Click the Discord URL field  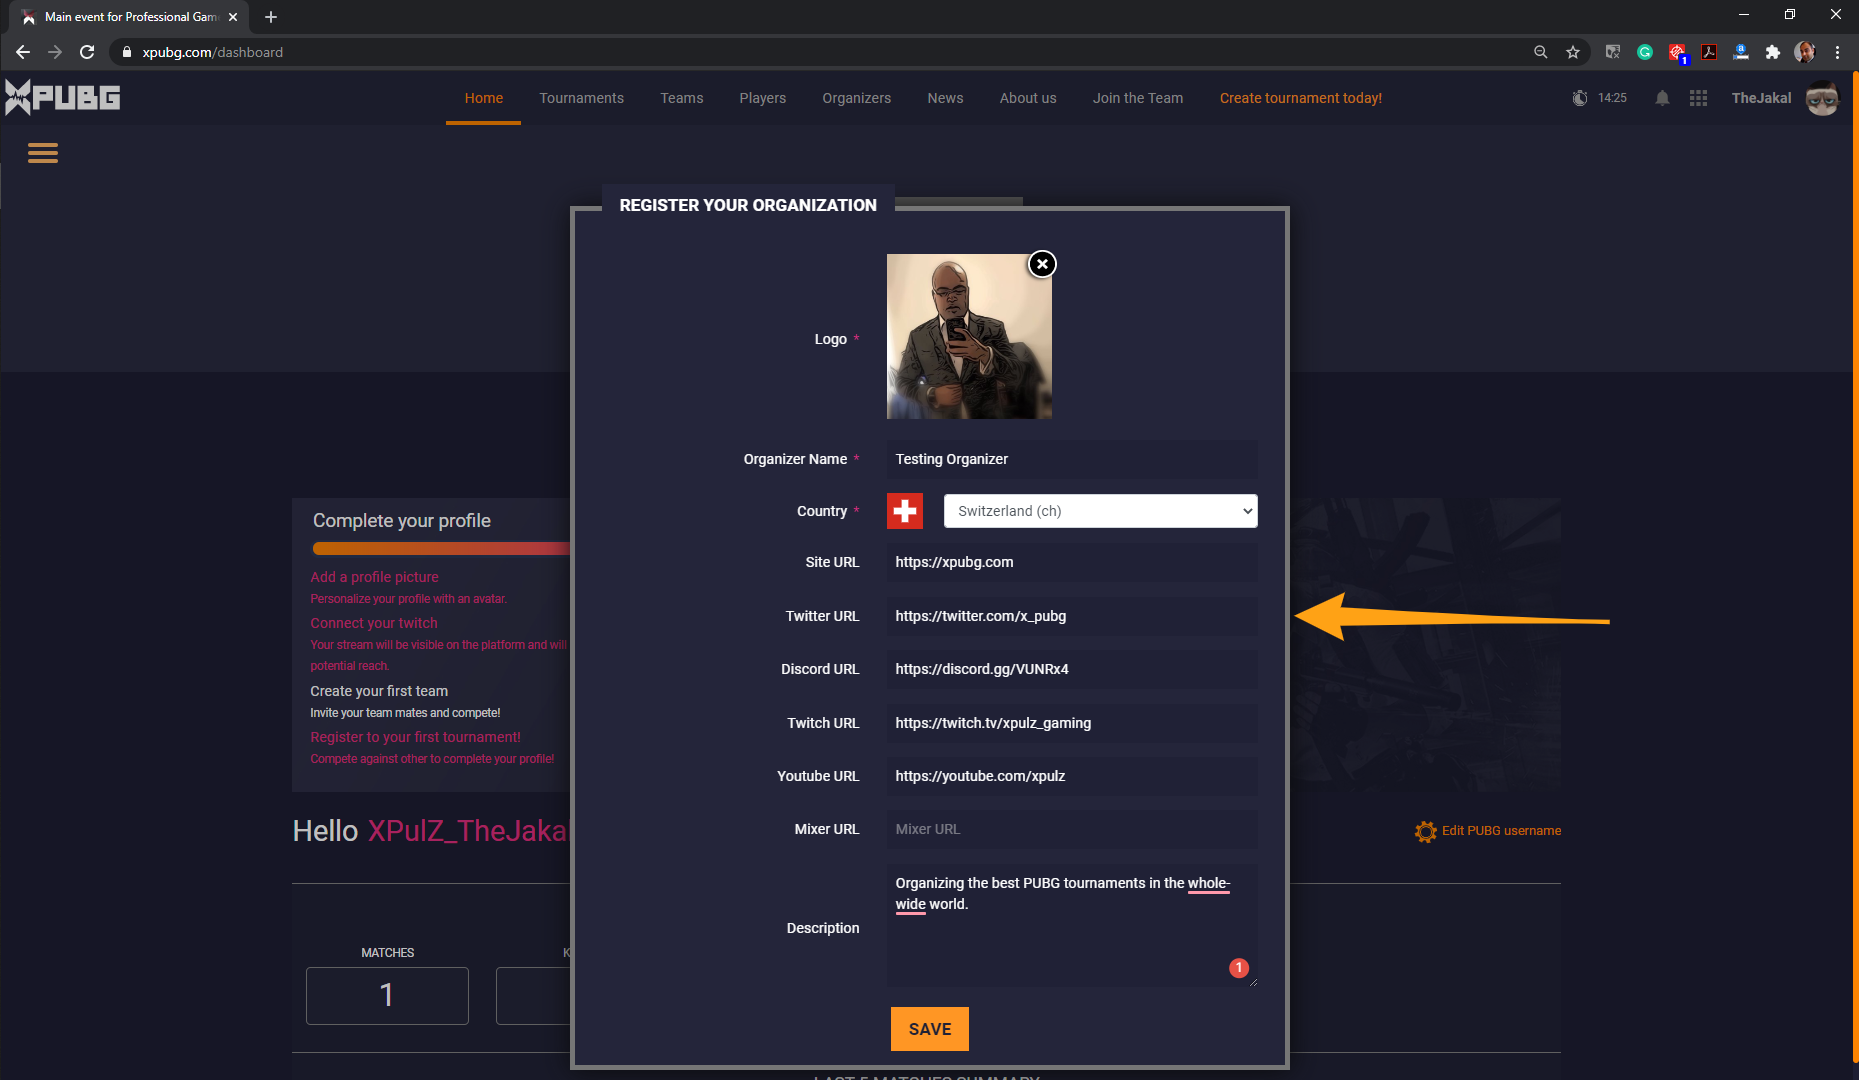(1072, 669)
